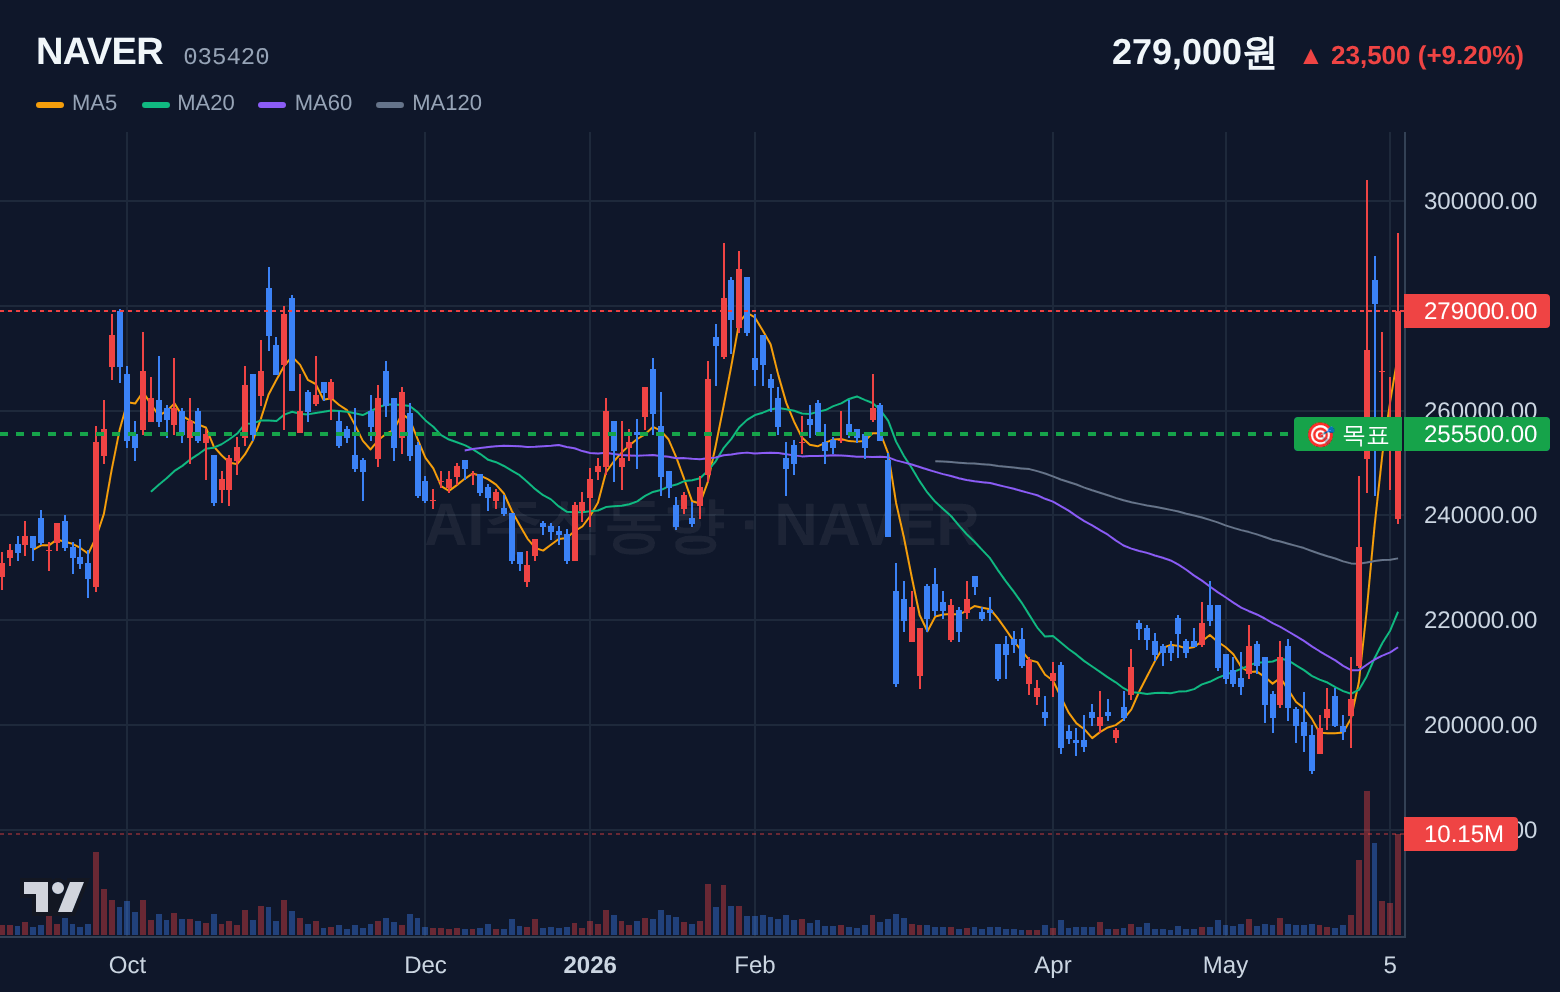
Task: Click the Dec time axis label
Action: pyautogui.click(x=425, y=965)
